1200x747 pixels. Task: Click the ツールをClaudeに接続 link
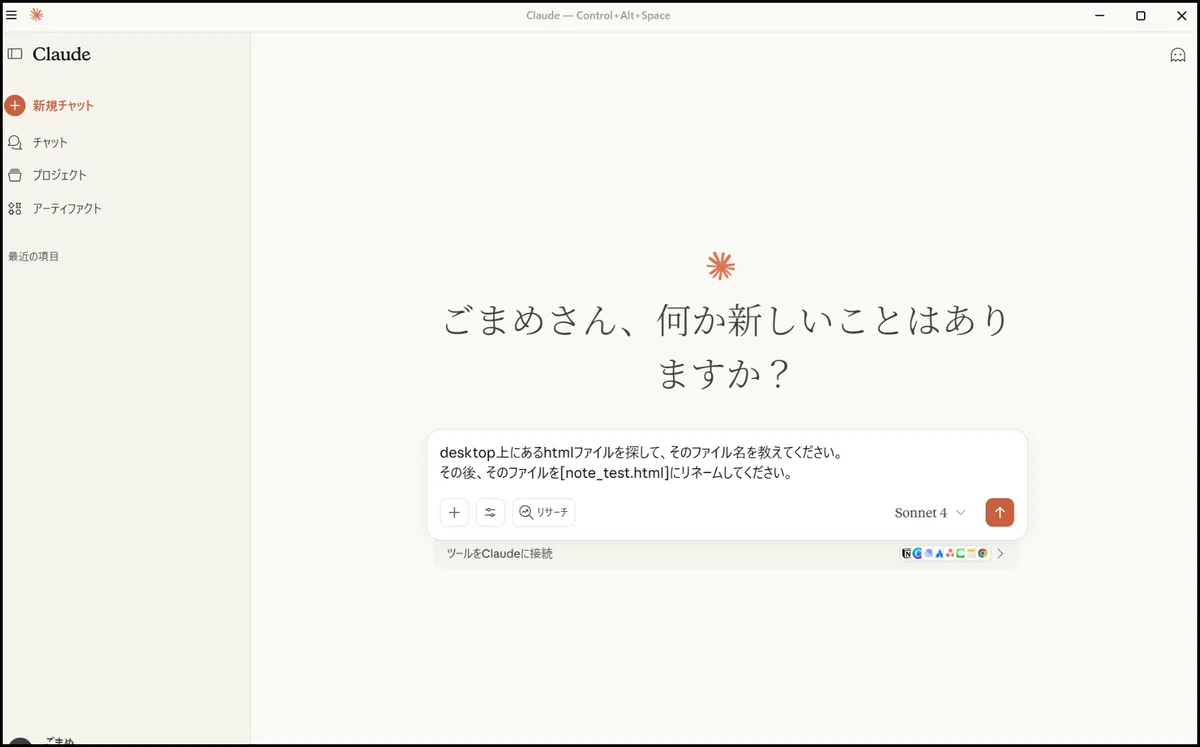point(500,553)
